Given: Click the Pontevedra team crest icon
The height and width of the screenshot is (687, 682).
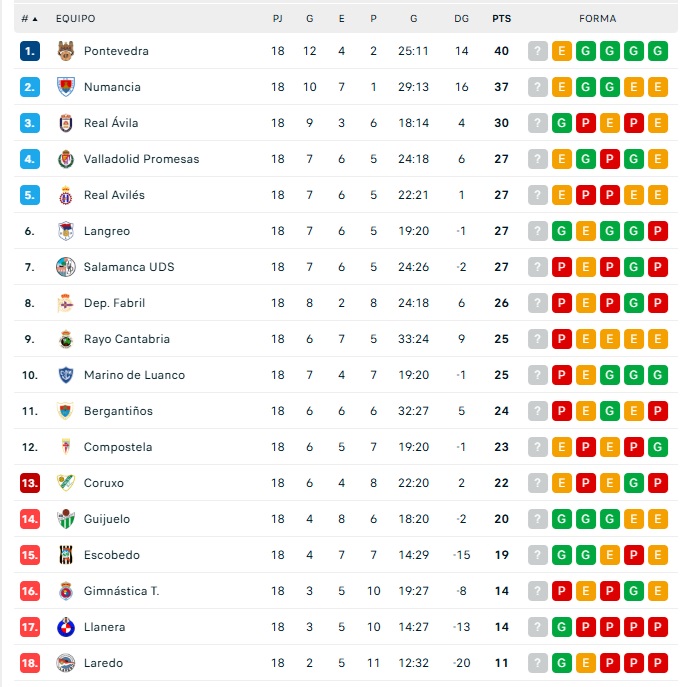Looking at the screenshot, I should (x=65, y=51).
